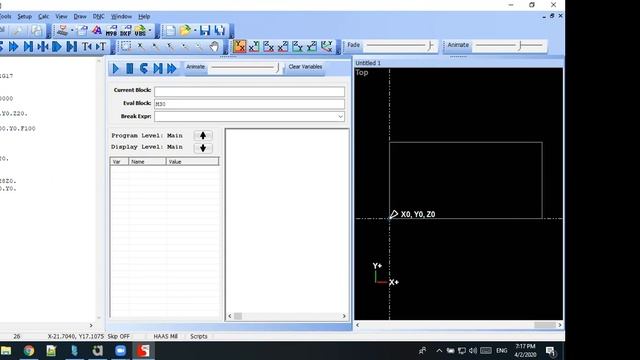
Task: Click the HAAS Mill status entry
Action: pos(166,336)
